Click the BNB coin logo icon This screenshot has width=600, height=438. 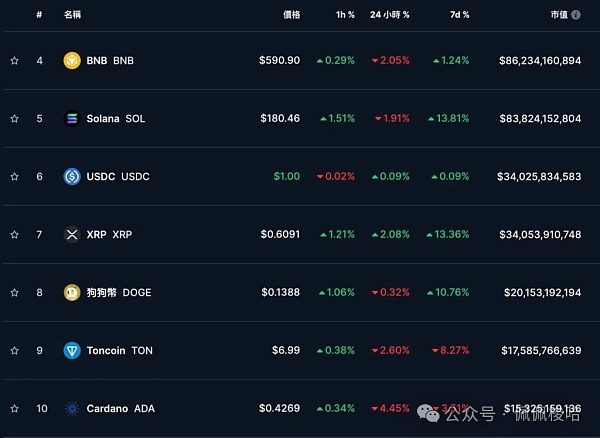point(72,60)
